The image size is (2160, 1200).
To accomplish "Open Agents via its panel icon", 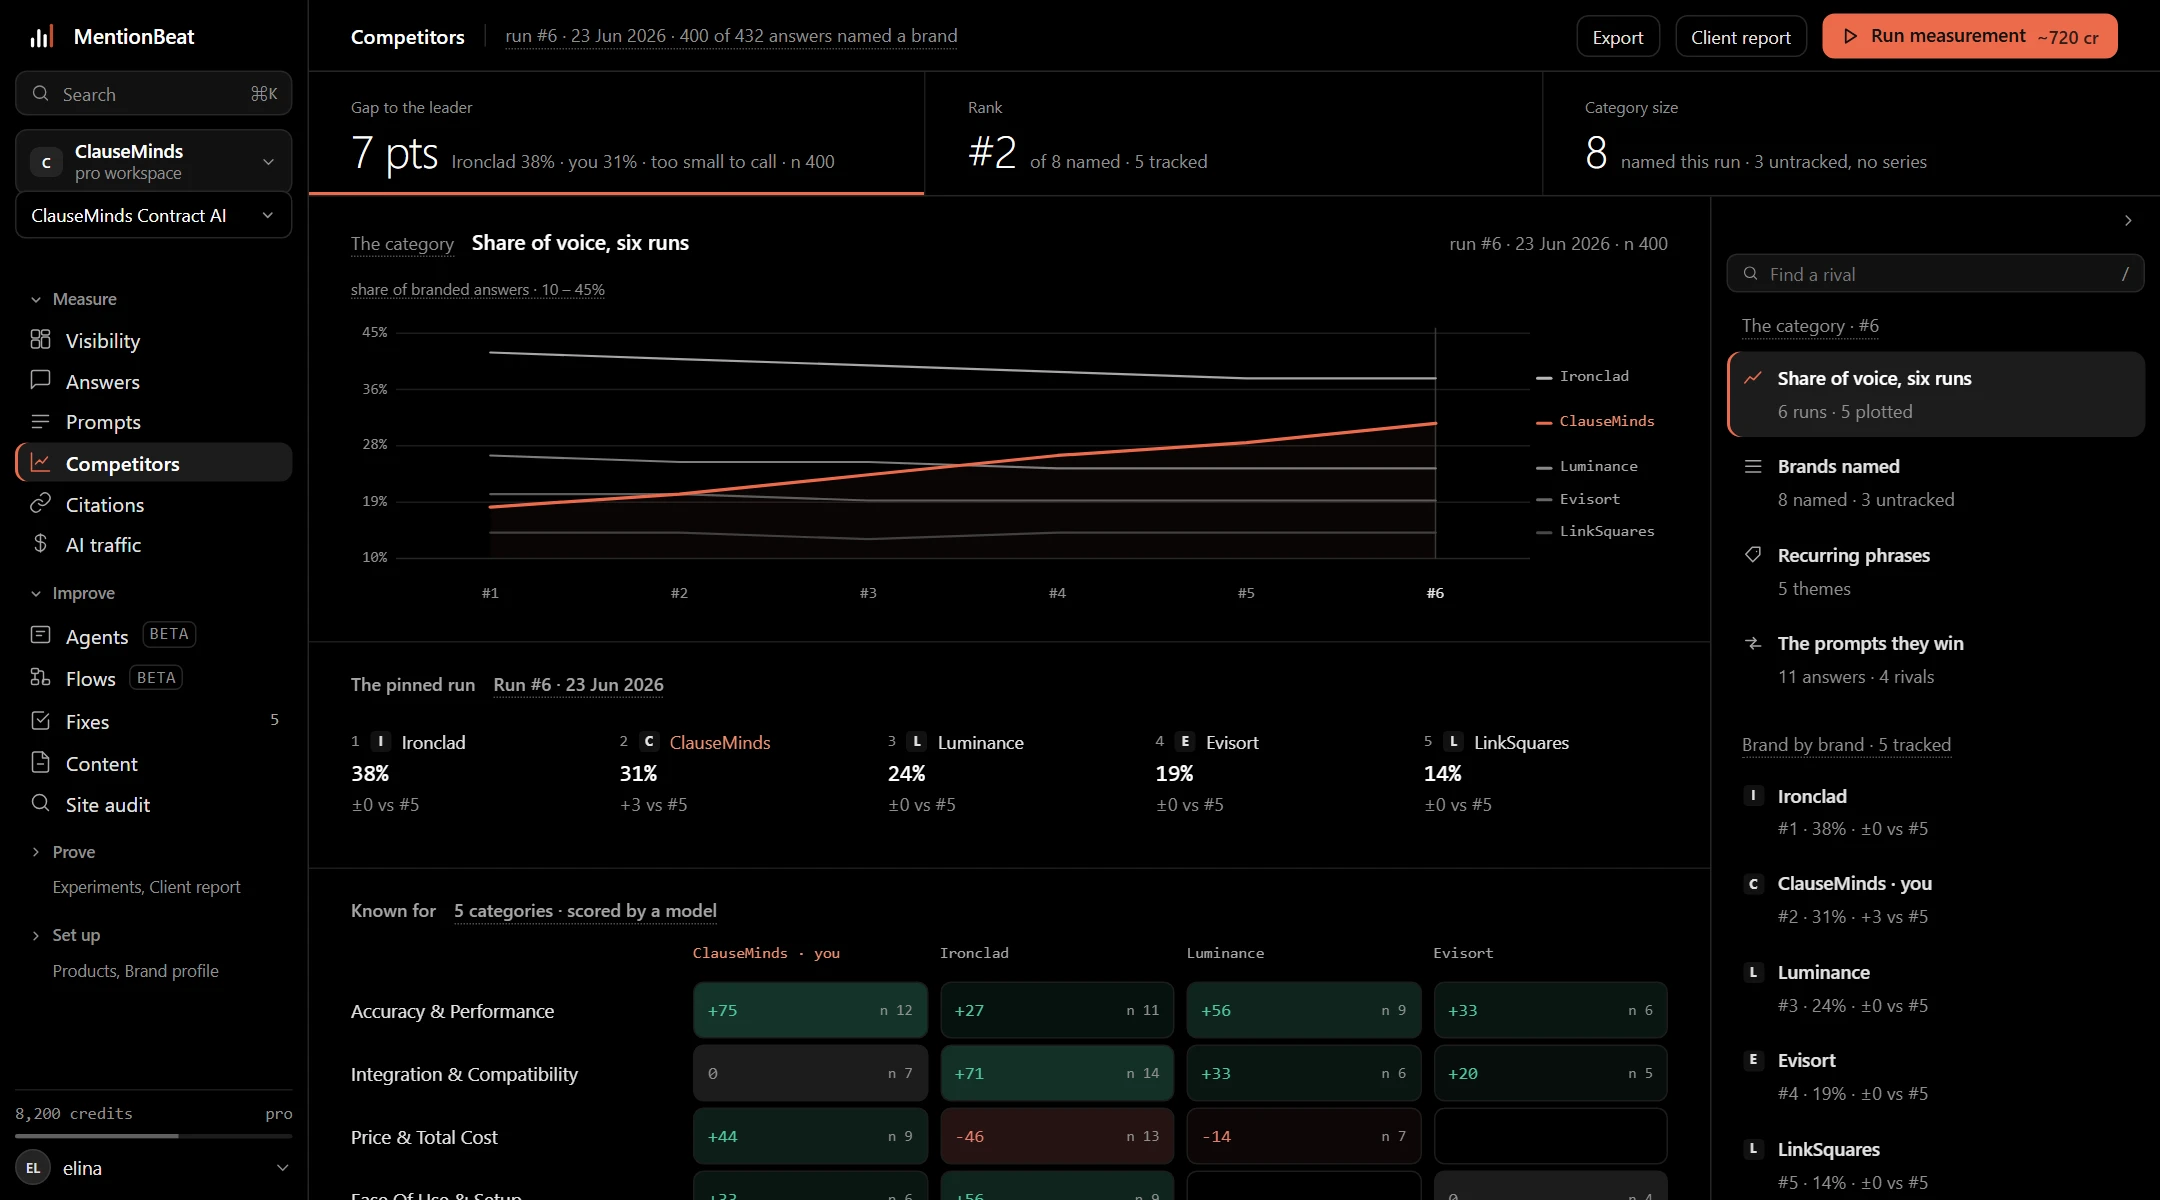I will (x=40, y=636).
